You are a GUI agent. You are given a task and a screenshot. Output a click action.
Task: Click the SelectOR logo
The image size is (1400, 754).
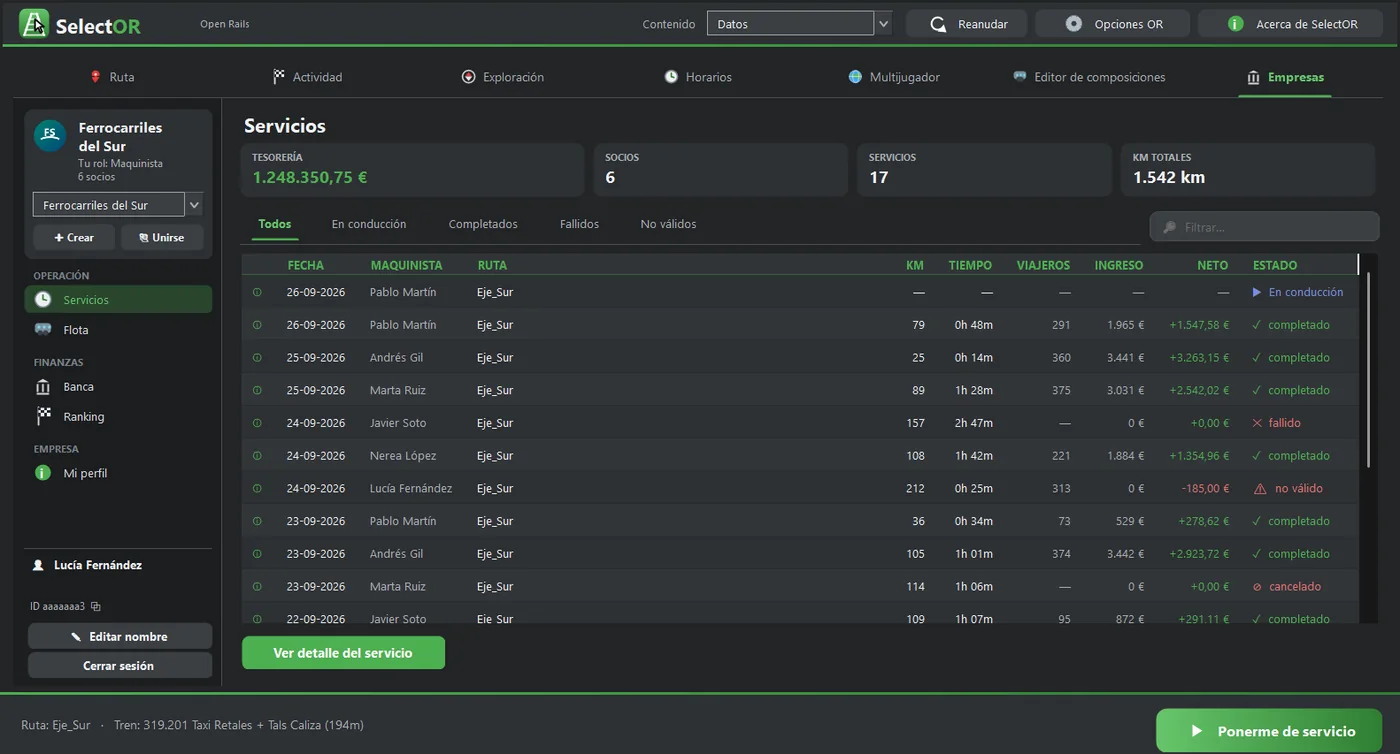[x=80, y=24]
